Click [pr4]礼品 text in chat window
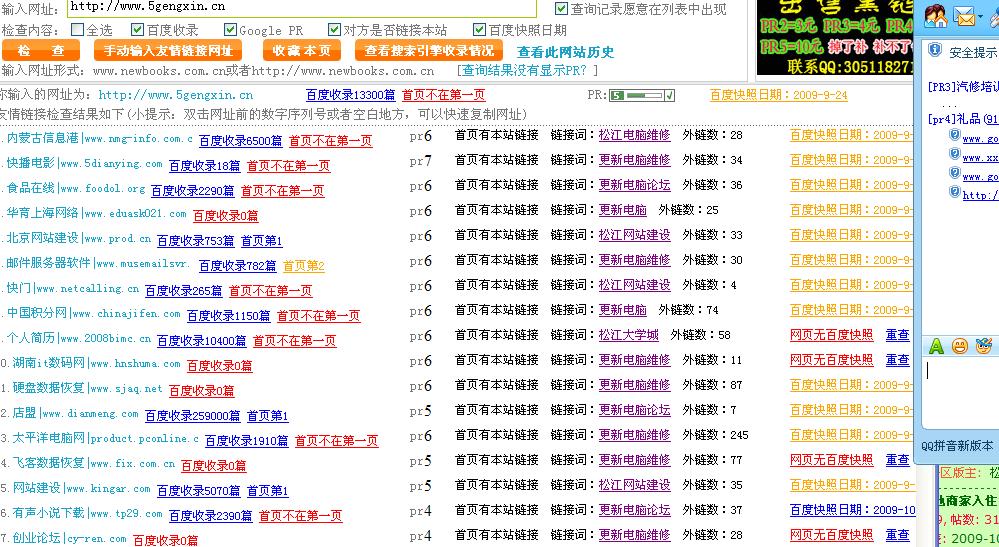The width and height of the screenshot is (999, 547). click(963, 118)
